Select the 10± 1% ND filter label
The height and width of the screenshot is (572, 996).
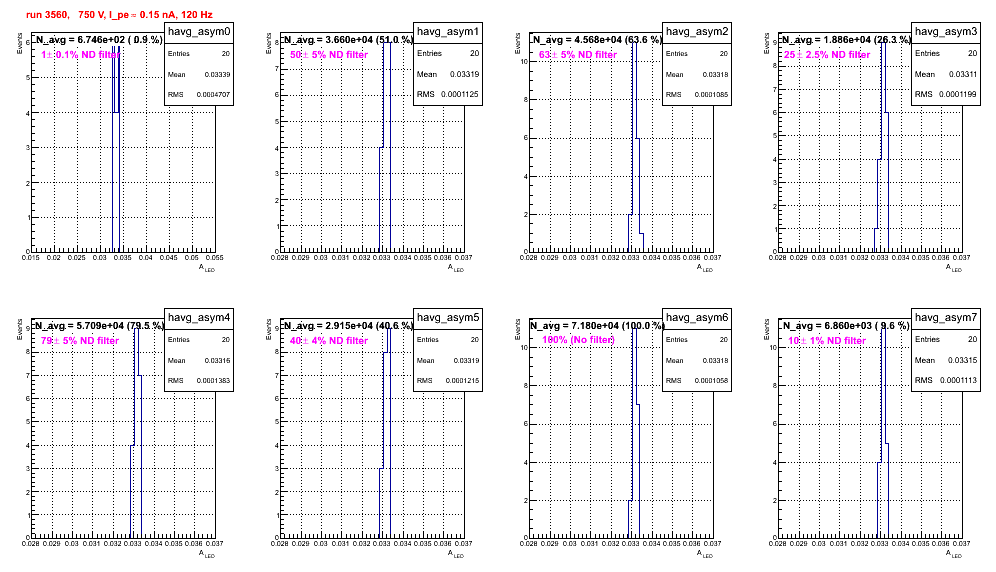[x=827, y=341]
